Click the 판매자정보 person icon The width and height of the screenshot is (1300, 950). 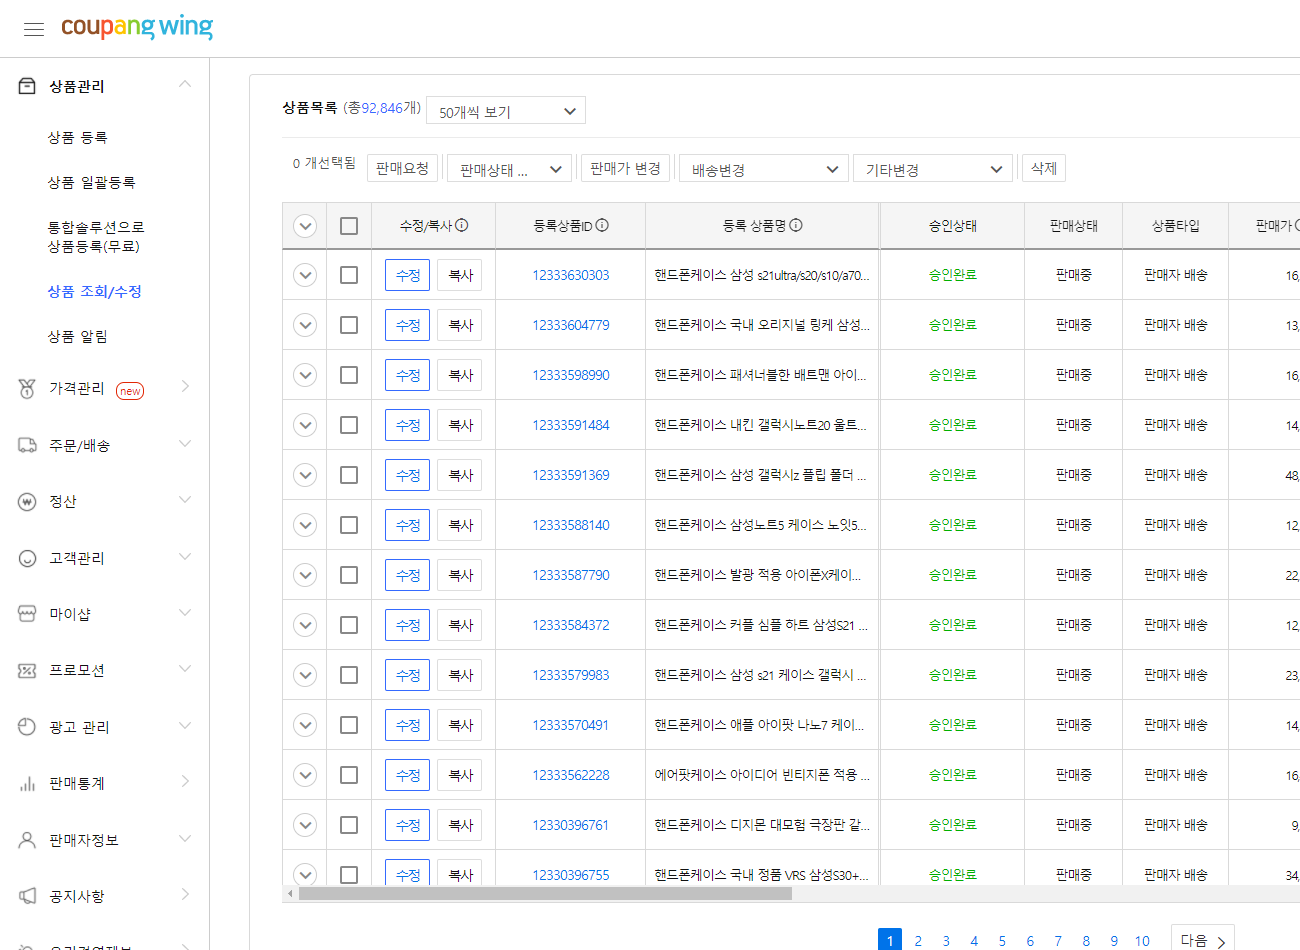click(27, 840)
